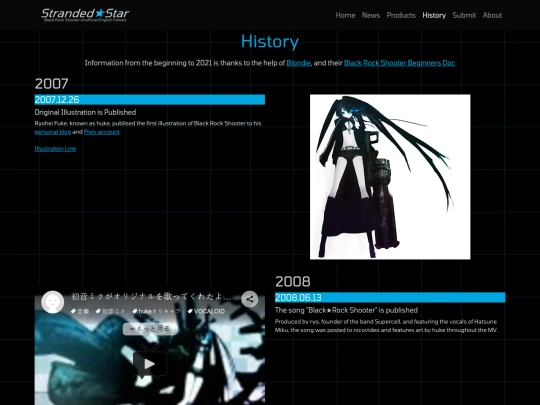Select the '音楽' video tag
The width and height of the screenshot is (540, 405).
(x=80, y=311)
